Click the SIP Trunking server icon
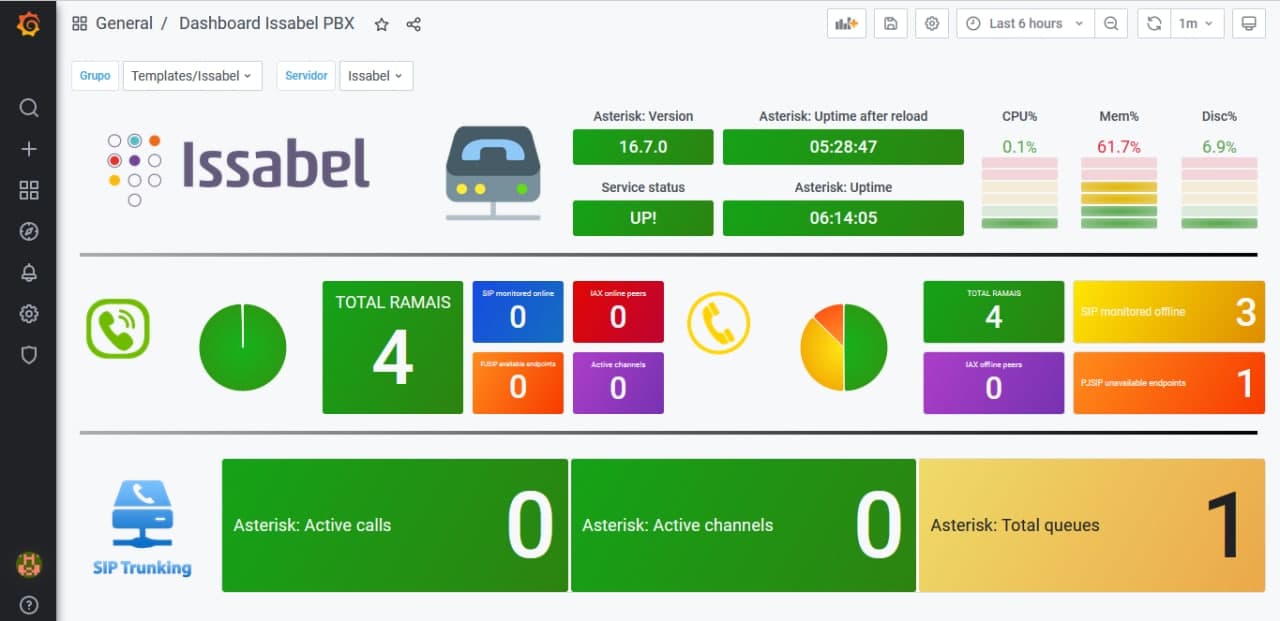The height and width of the screenshot is (621, 1280). coord(142,528)
